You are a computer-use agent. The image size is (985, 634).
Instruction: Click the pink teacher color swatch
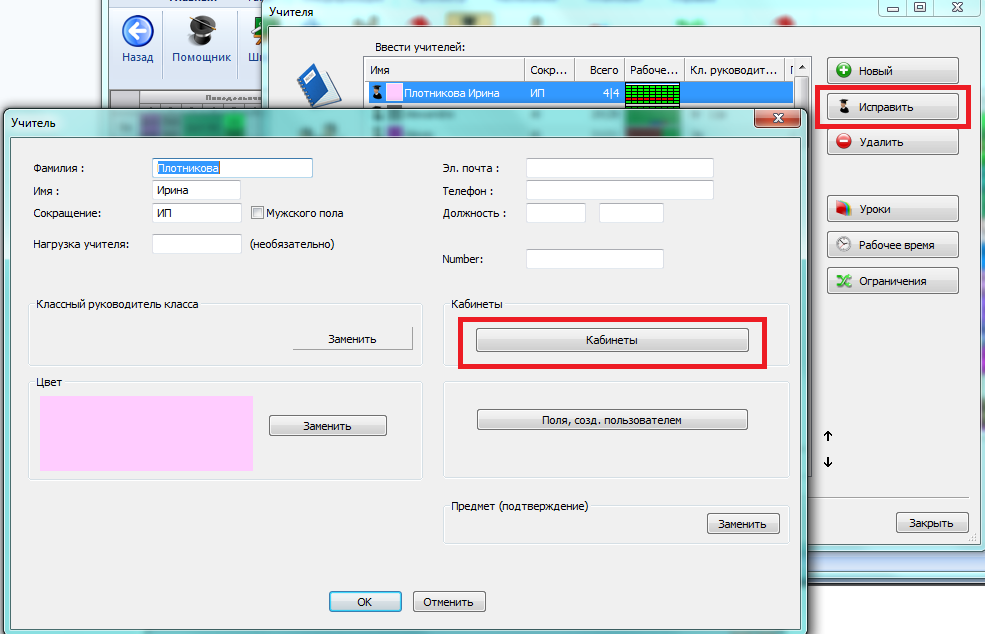click(146, 433)
